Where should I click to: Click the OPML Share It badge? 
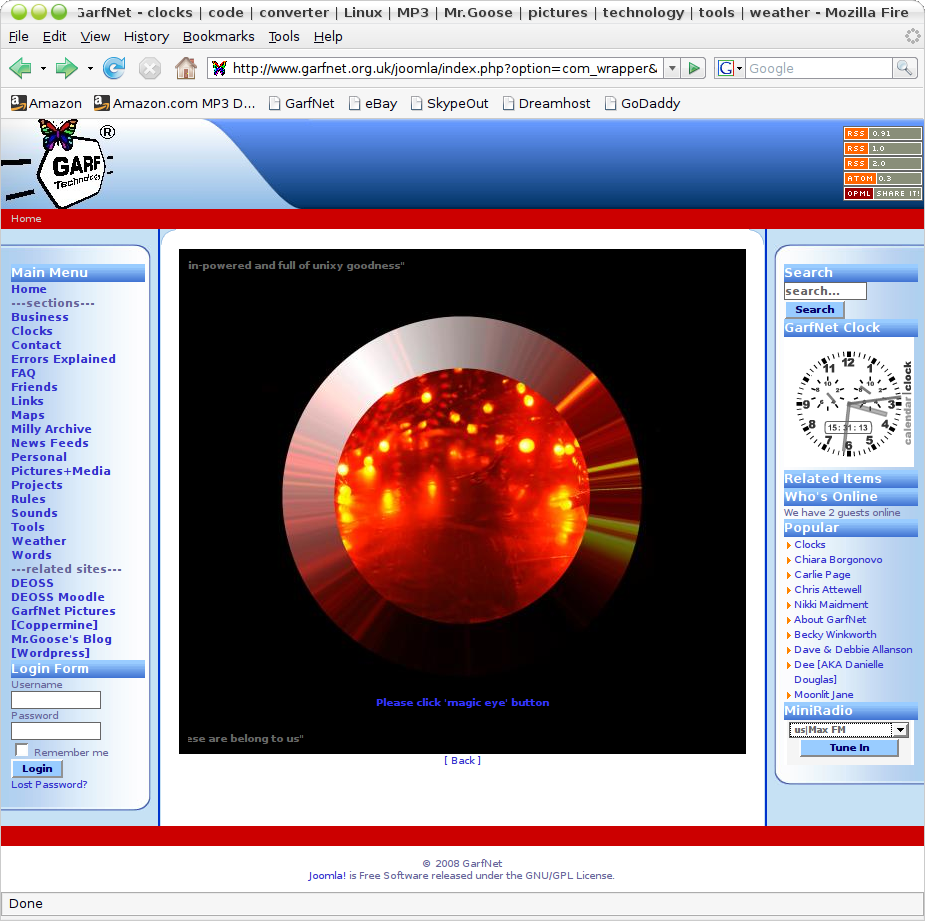pyautogui.click(x=883, y=194)
